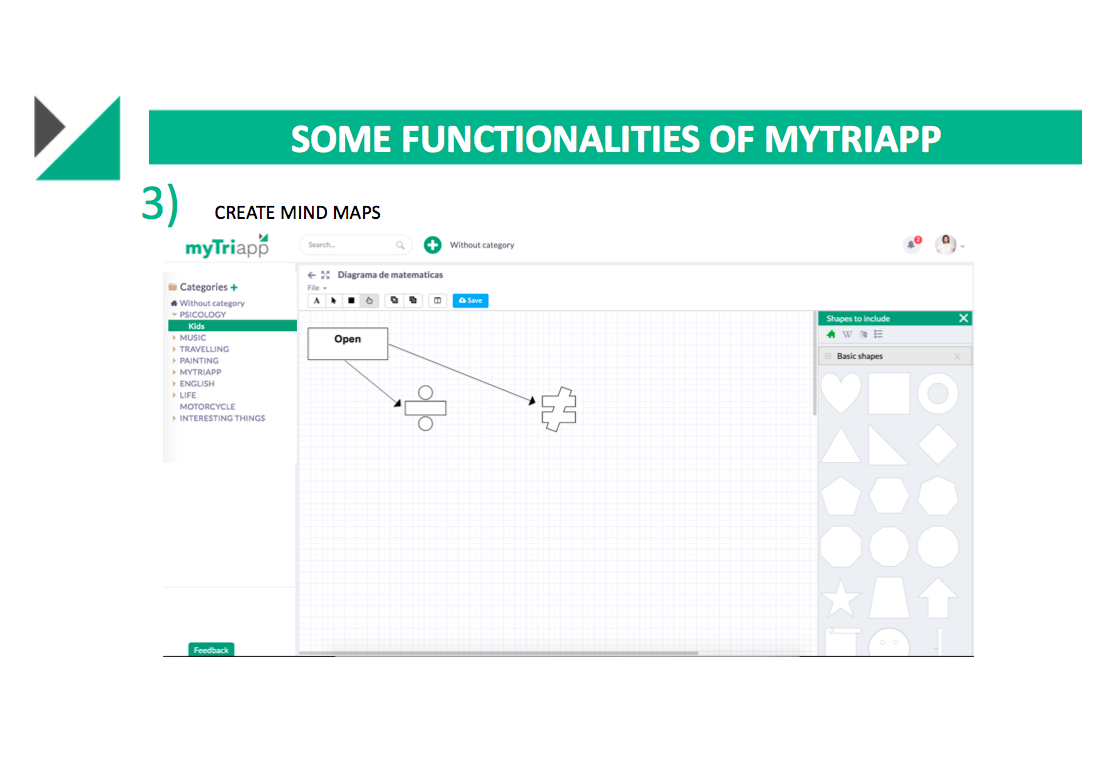This screenshot has width=1095, height=774.
Task: Pick the trapezoid shape
Action: (889, 599)
